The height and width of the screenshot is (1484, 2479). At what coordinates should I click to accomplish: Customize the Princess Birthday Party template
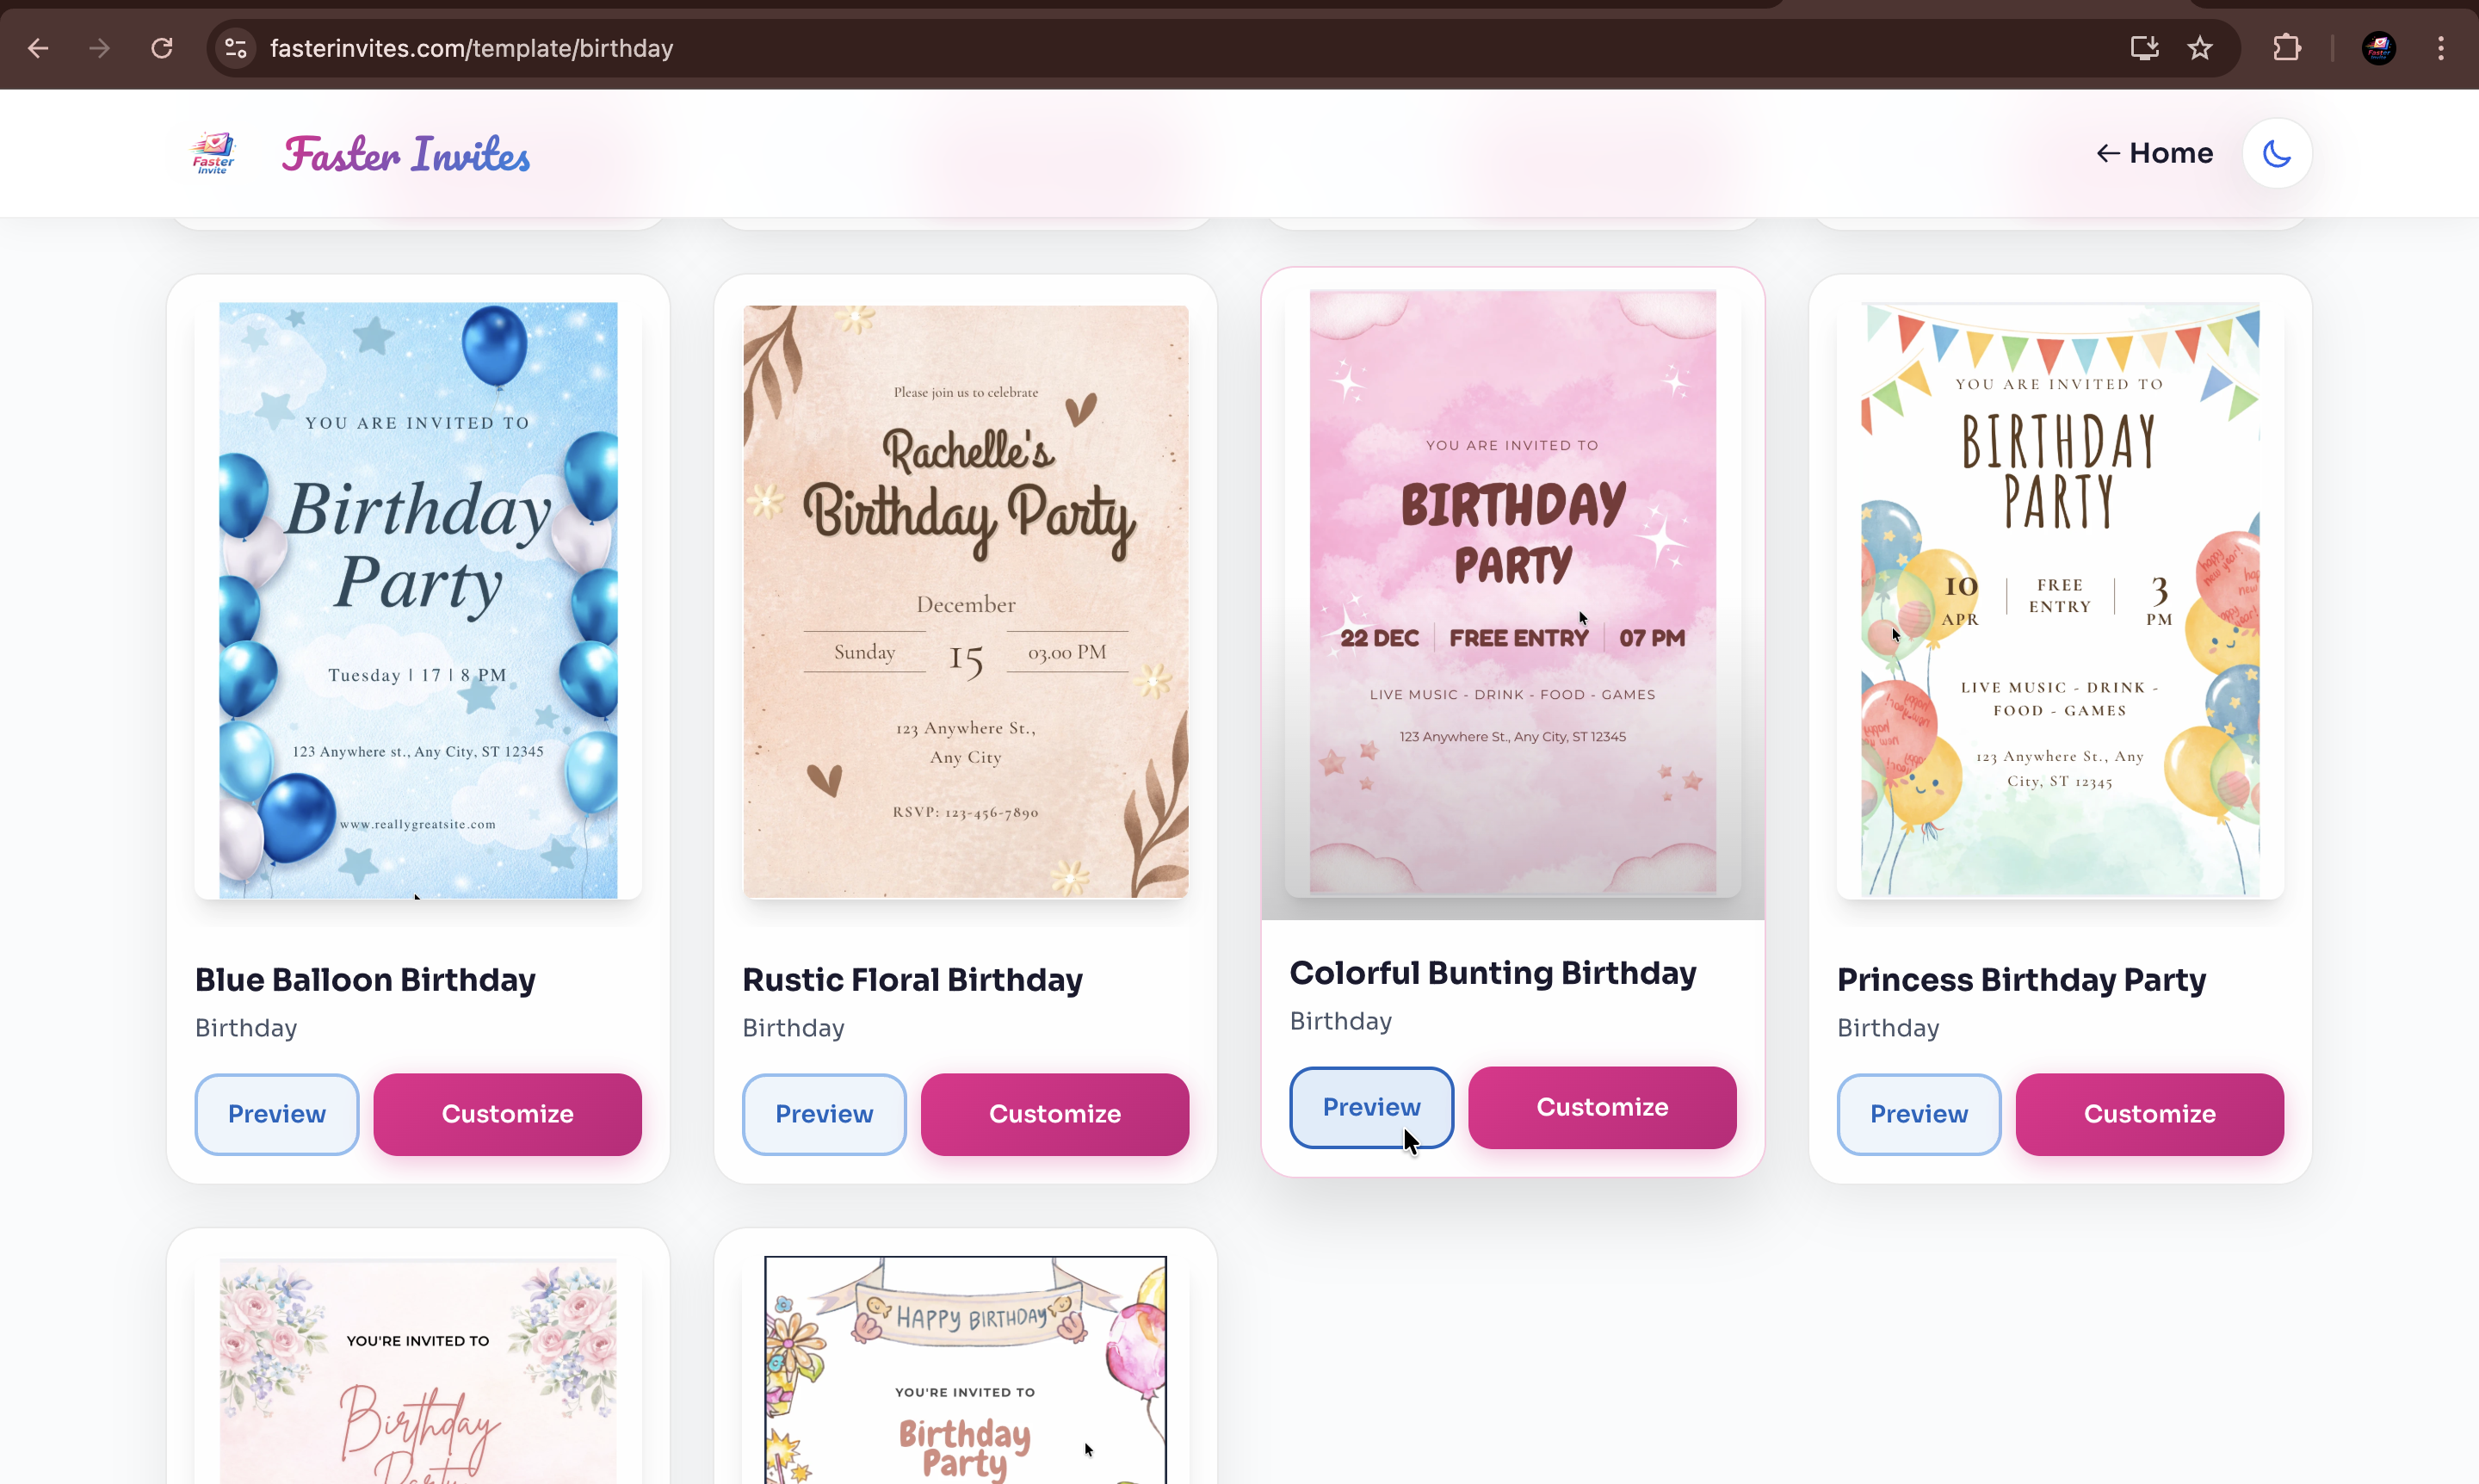2148,1114
